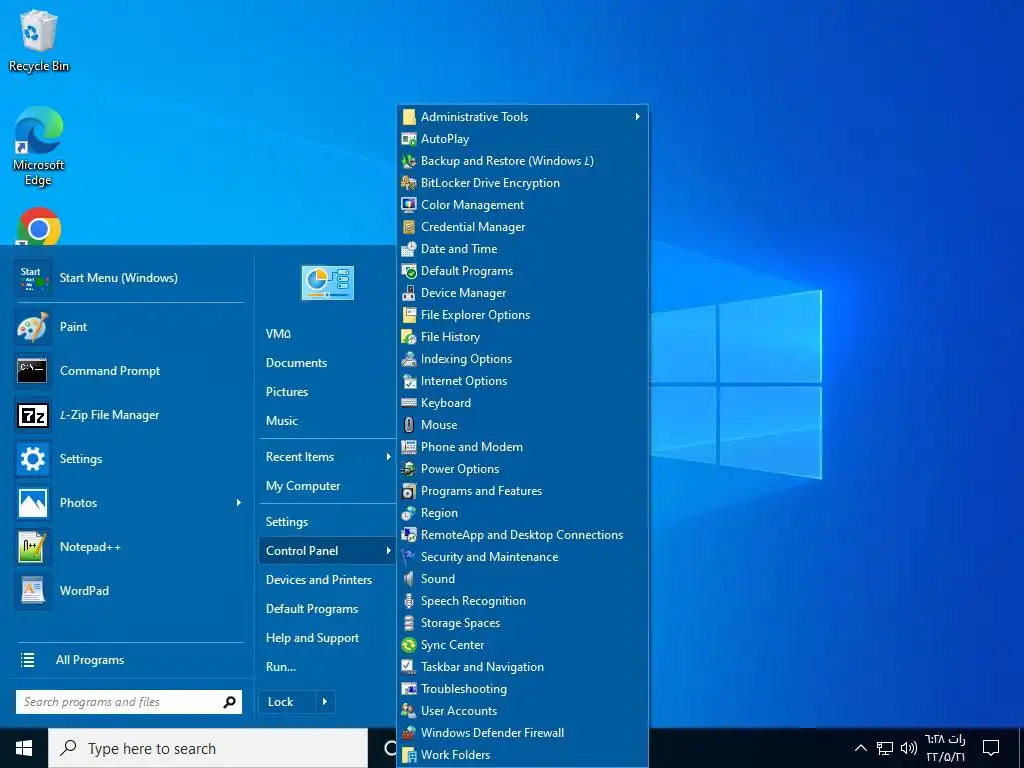The width and height of the screenshot is (1024, 768).
Task: Select Pictures in the start menu
Action: [287, 392]
